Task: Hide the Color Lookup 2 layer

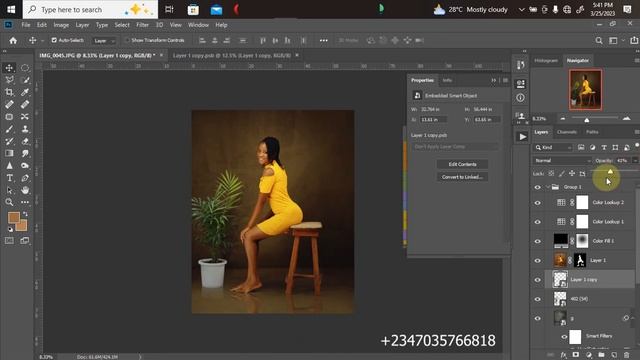Action: pyautogui.click(x=538, y=202)
